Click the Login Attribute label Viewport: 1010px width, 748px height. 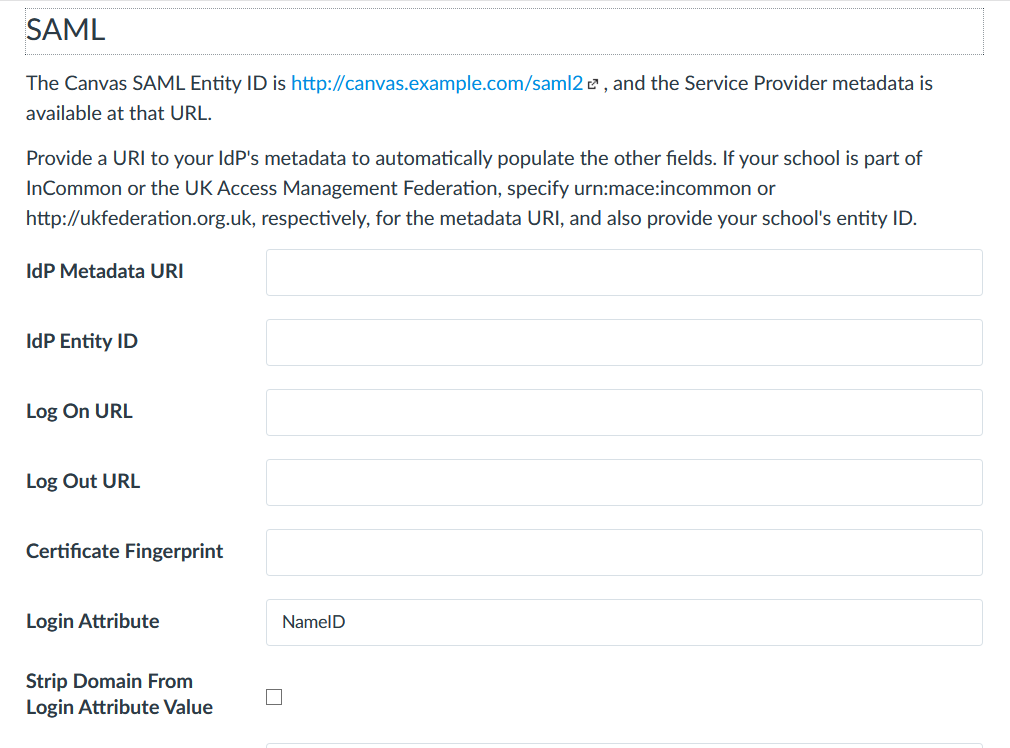coord(92,620)
